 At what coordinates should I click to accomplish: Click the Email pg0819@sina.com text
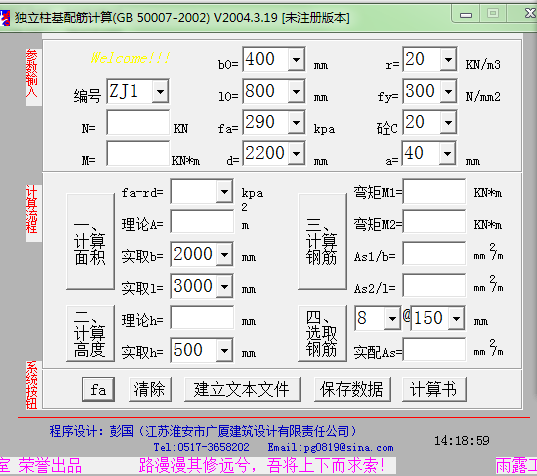point(330,447)
